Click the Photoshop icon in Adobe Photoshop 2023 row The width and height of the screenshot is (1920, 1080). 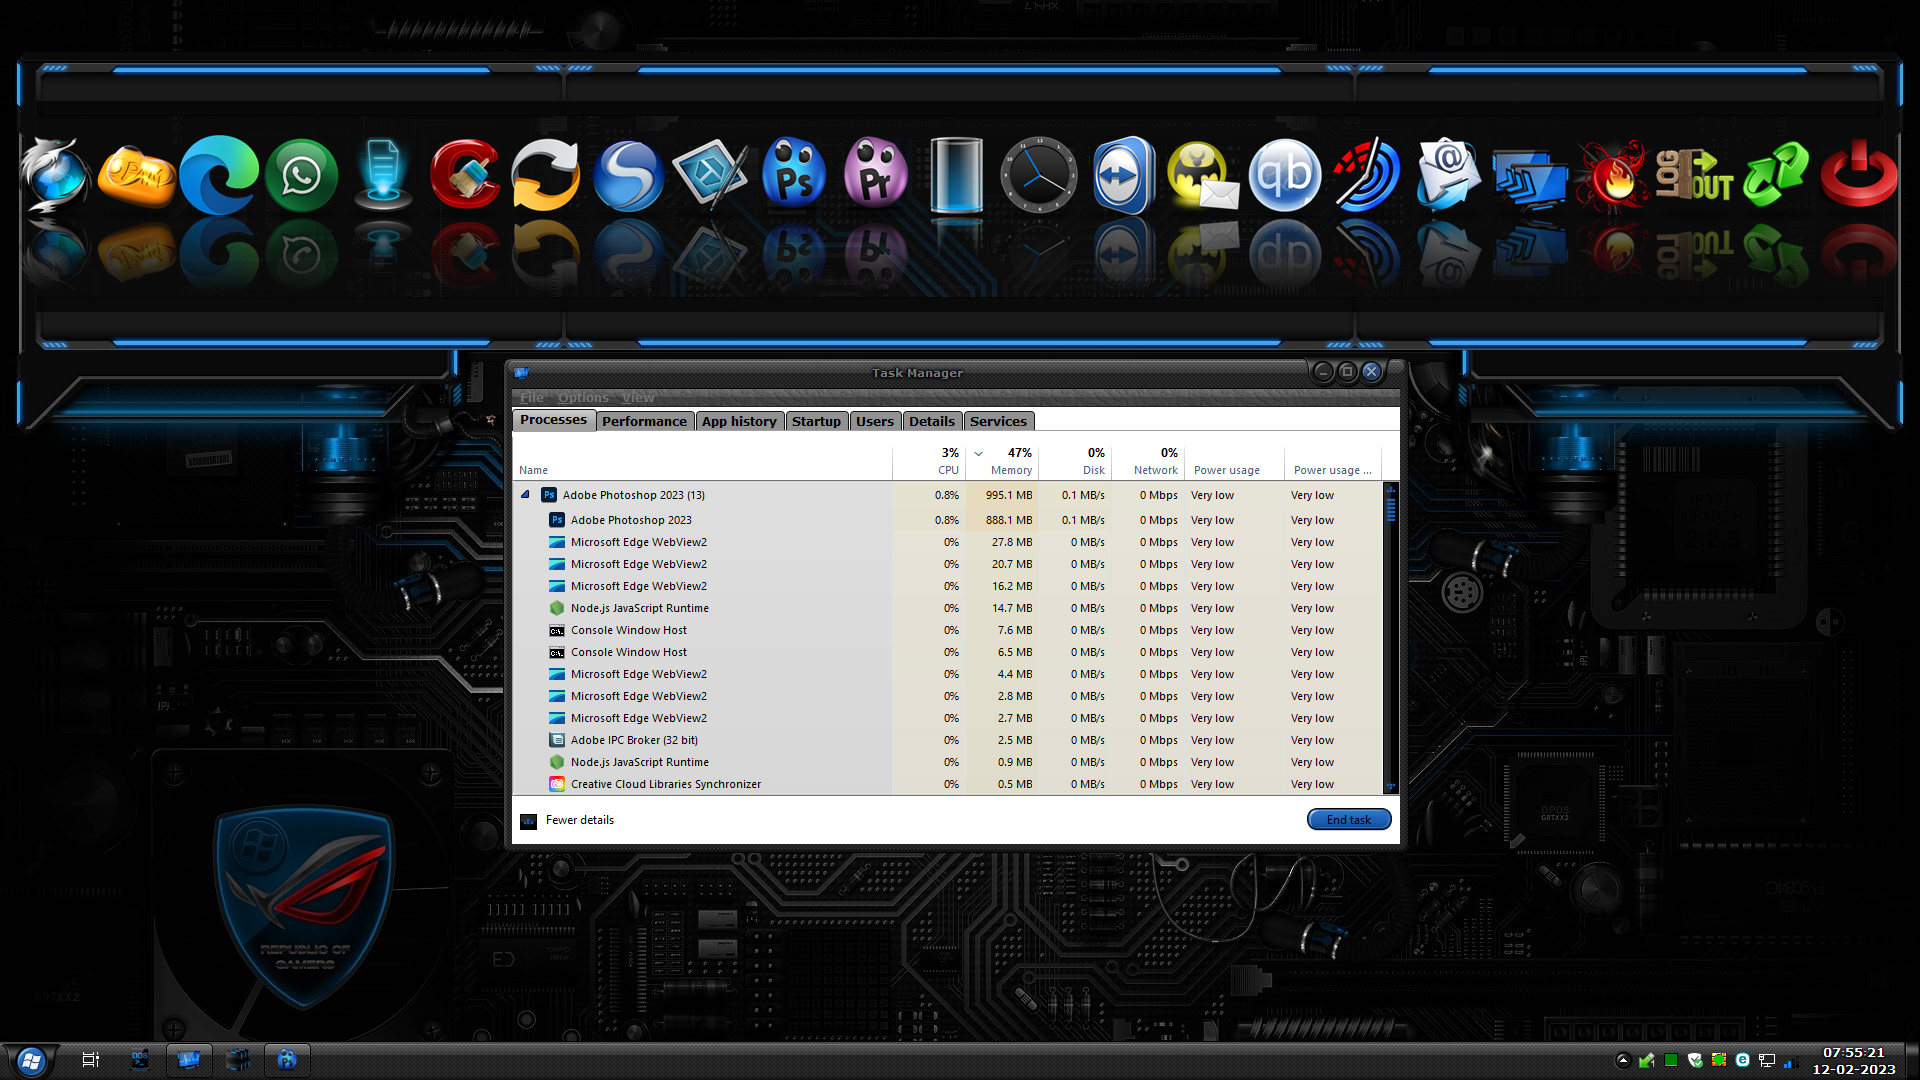pyautogui.click(x=549, y=495)
